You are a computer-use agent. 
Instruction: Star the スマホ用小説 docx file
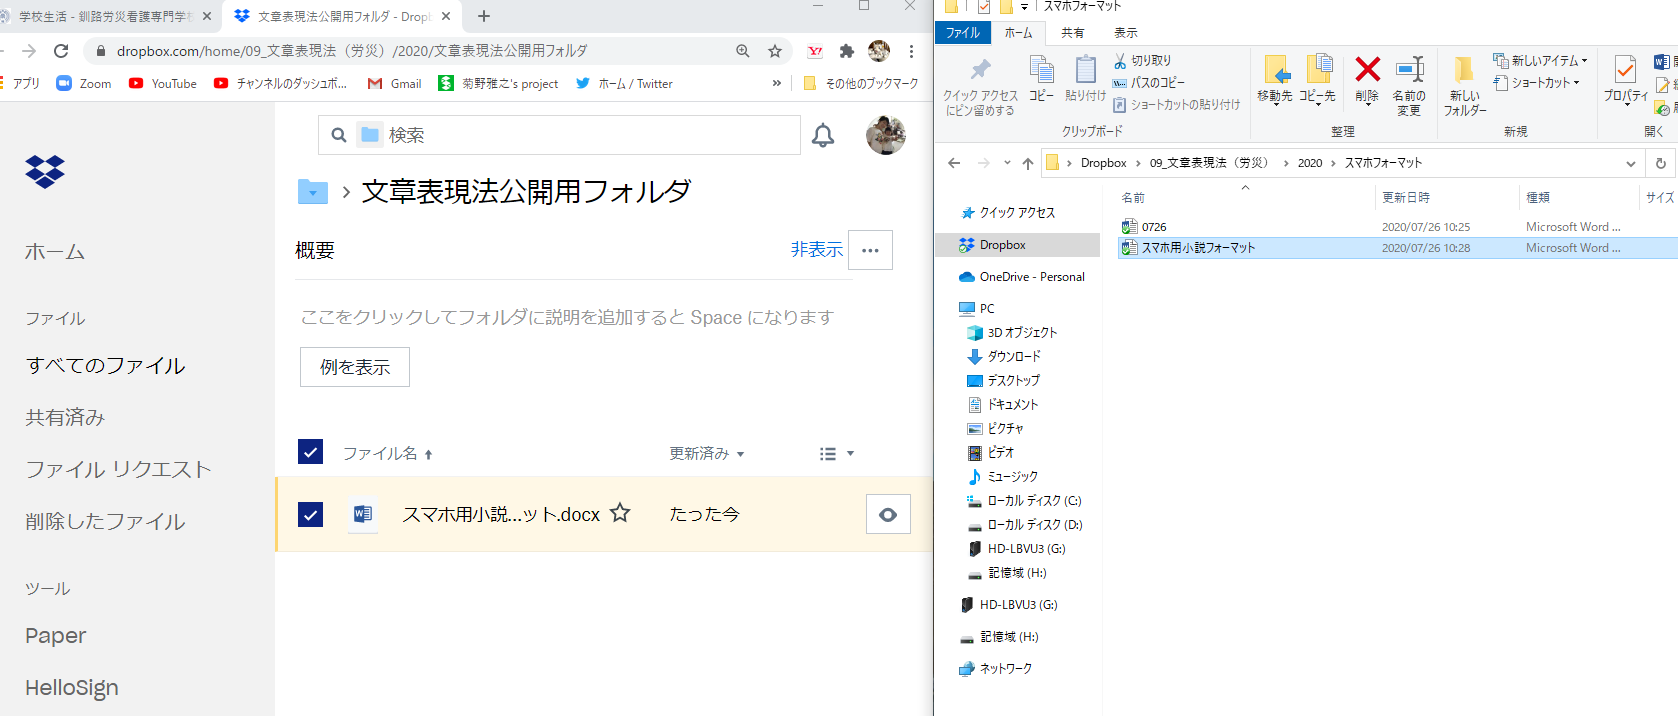click(620, 513)
